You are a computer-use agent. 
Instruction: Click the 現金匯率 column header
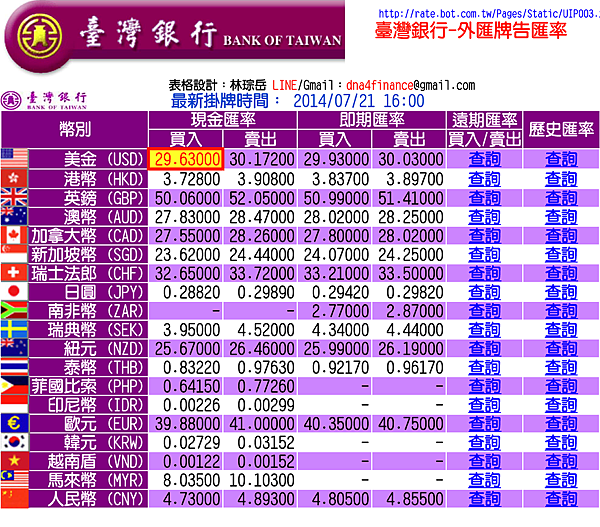click(223, 120)
